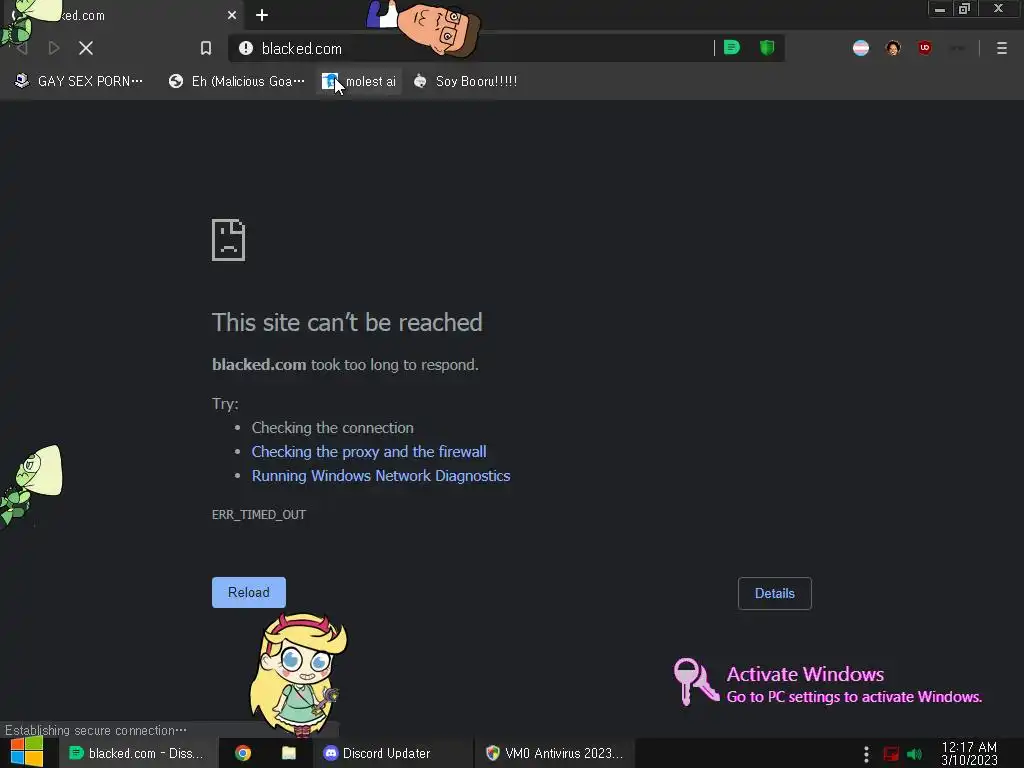
Task: Open the molest ai bookmark
Action: pos(359,81)
